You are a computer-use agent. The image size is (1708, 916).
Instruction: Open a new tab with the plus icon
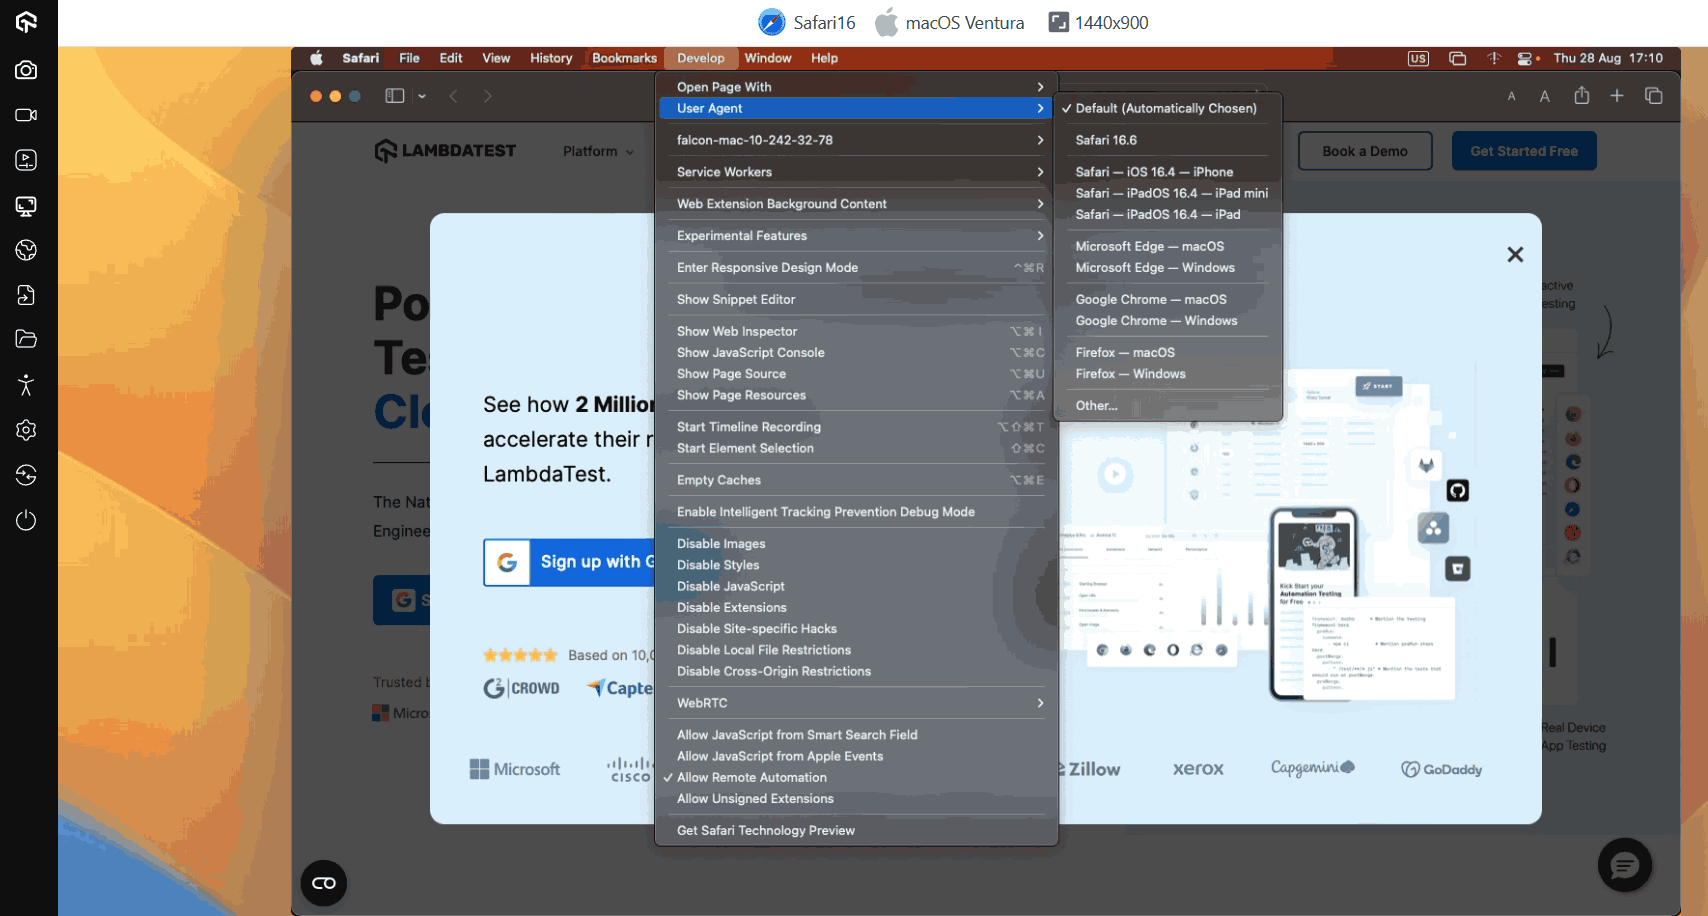coord(1617,95)
